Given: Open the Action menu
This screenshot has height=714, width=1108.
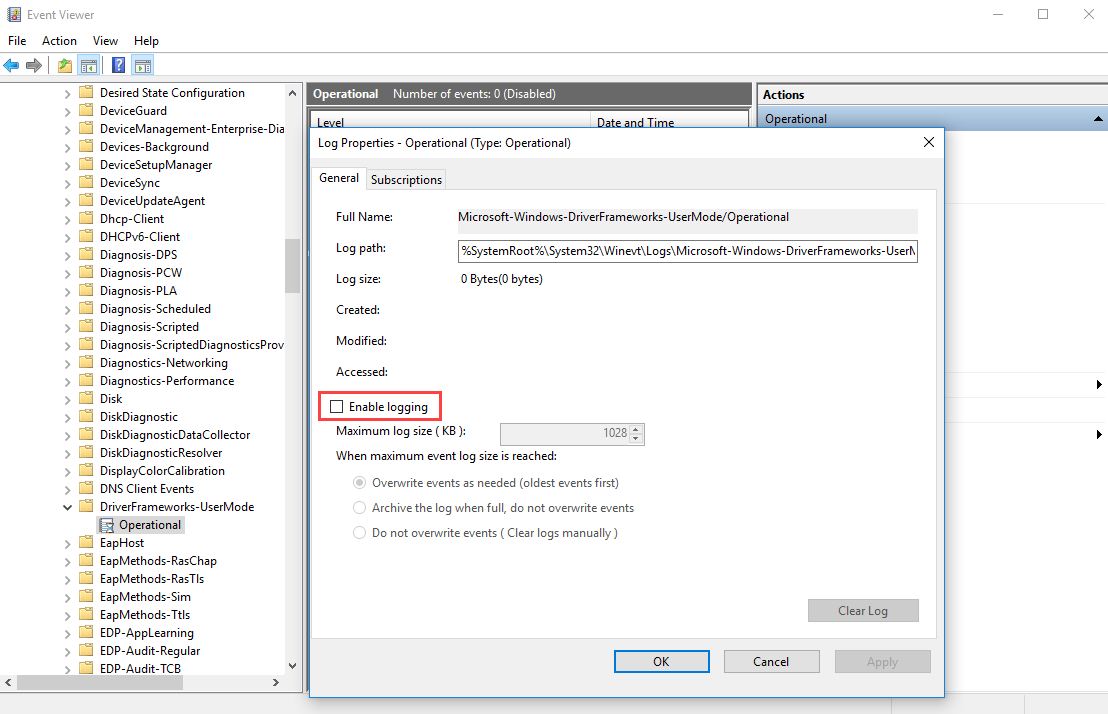Looking at the screenshot, I should pyautogui.click(x=59, y=40).
